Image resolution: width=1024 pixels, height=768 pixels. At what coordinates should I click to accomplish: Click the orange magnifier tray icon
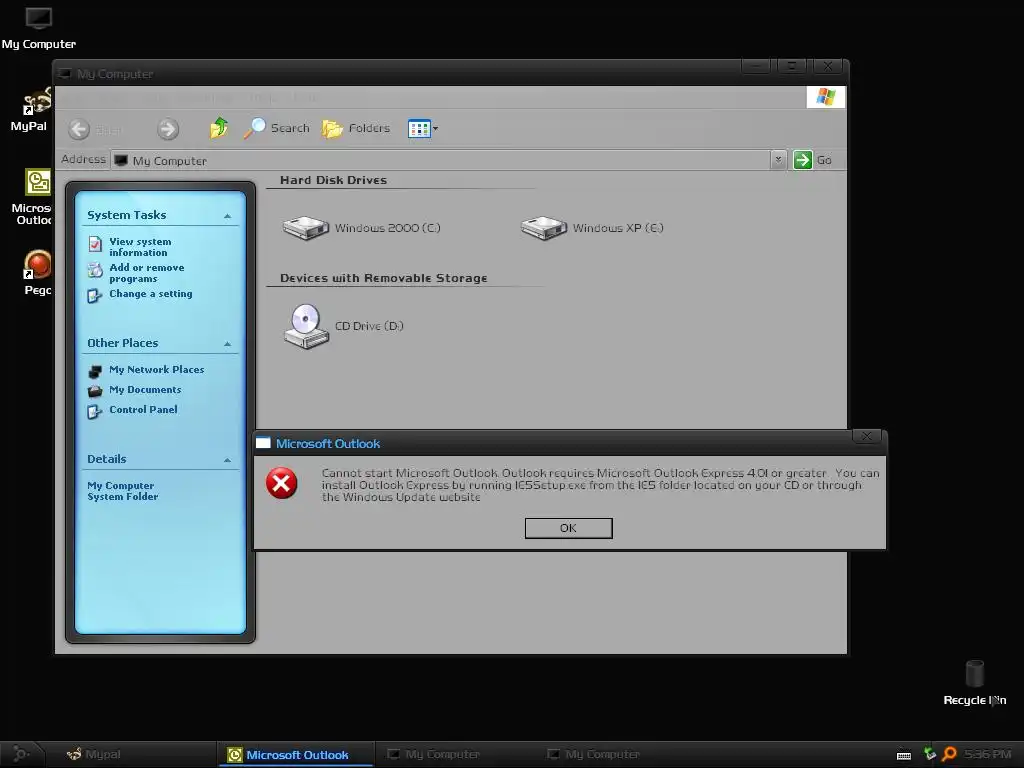[x=949, y=754]
